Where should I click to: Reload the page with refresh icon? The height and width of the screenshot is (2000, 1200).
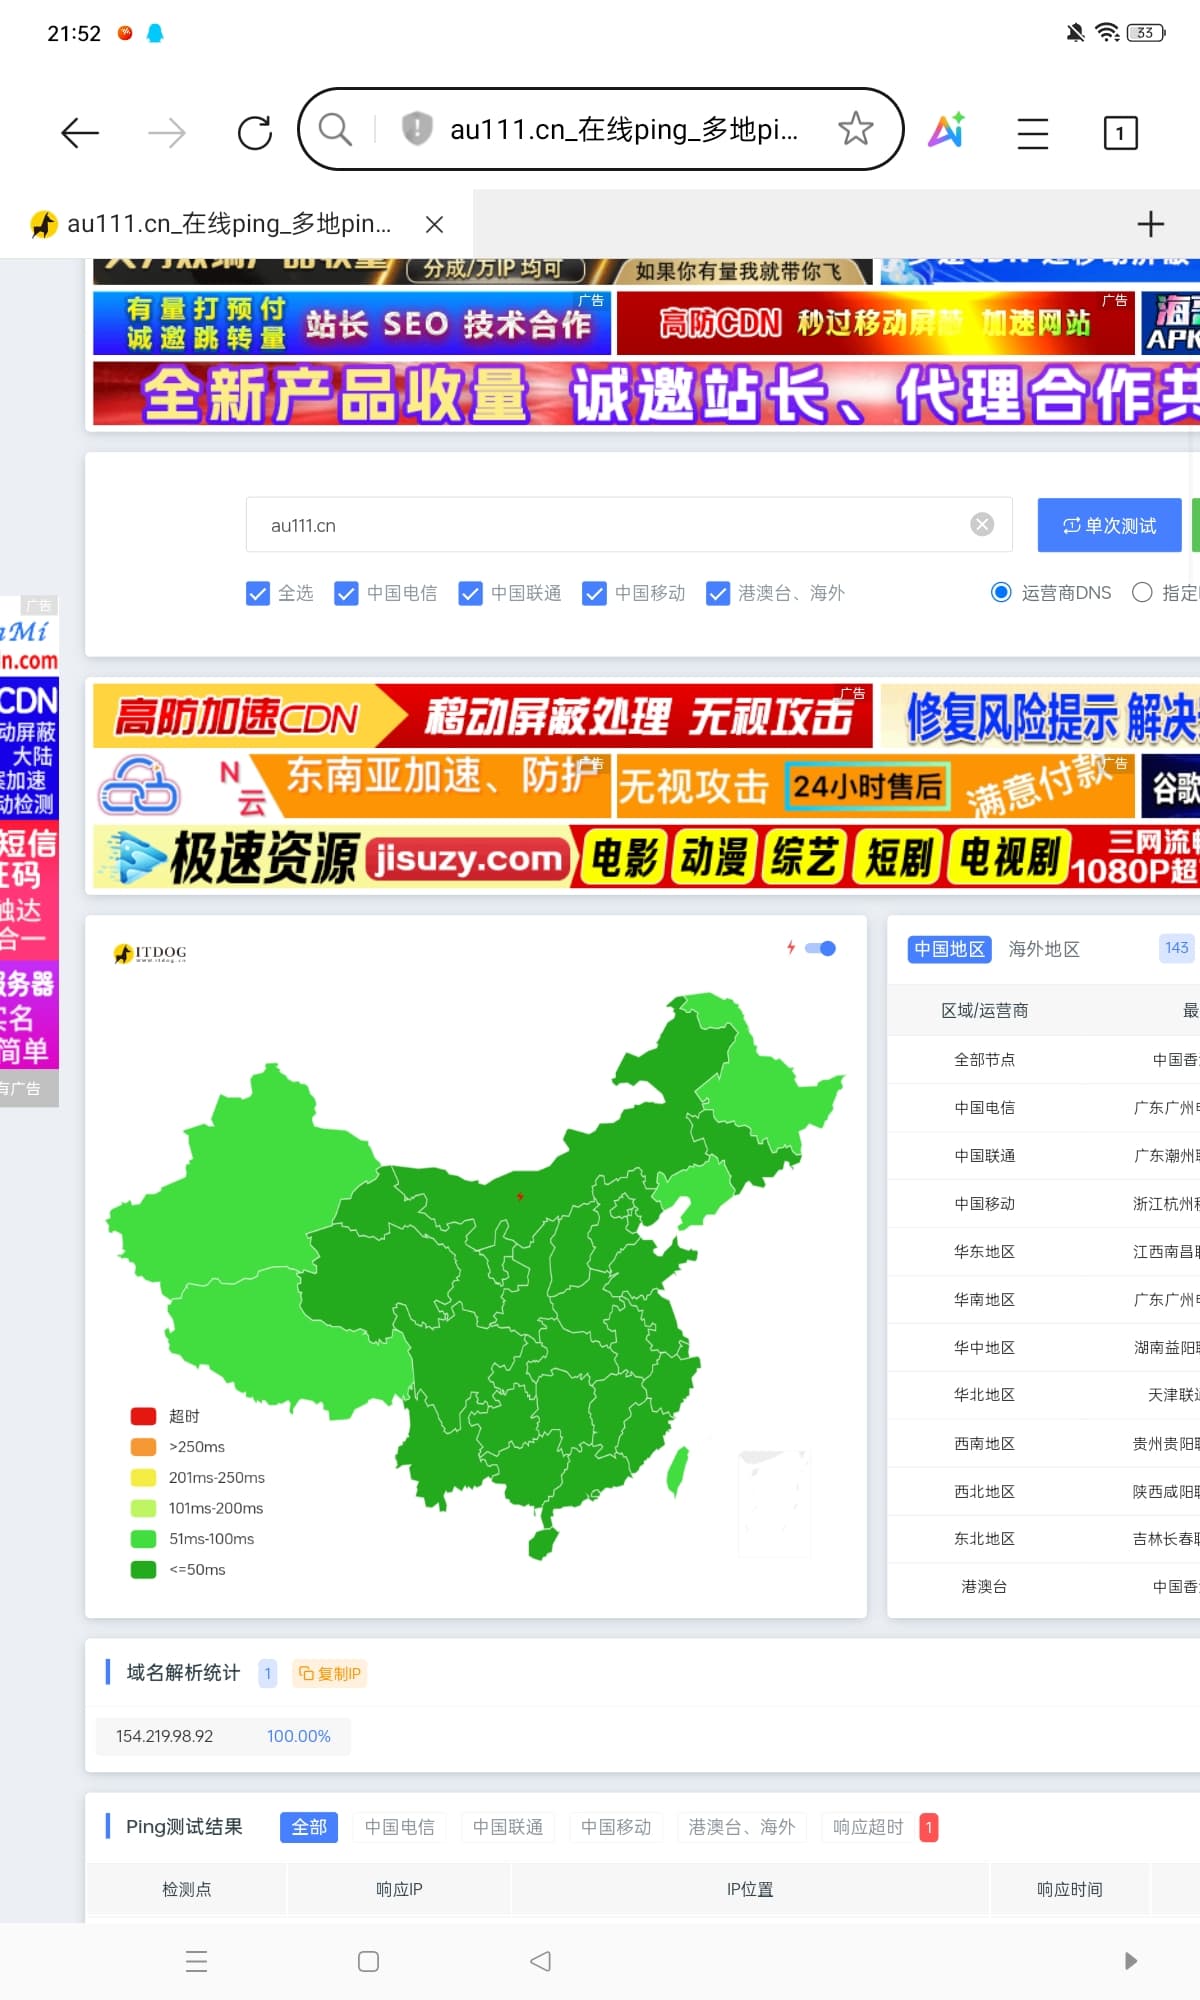pos(254,132)
